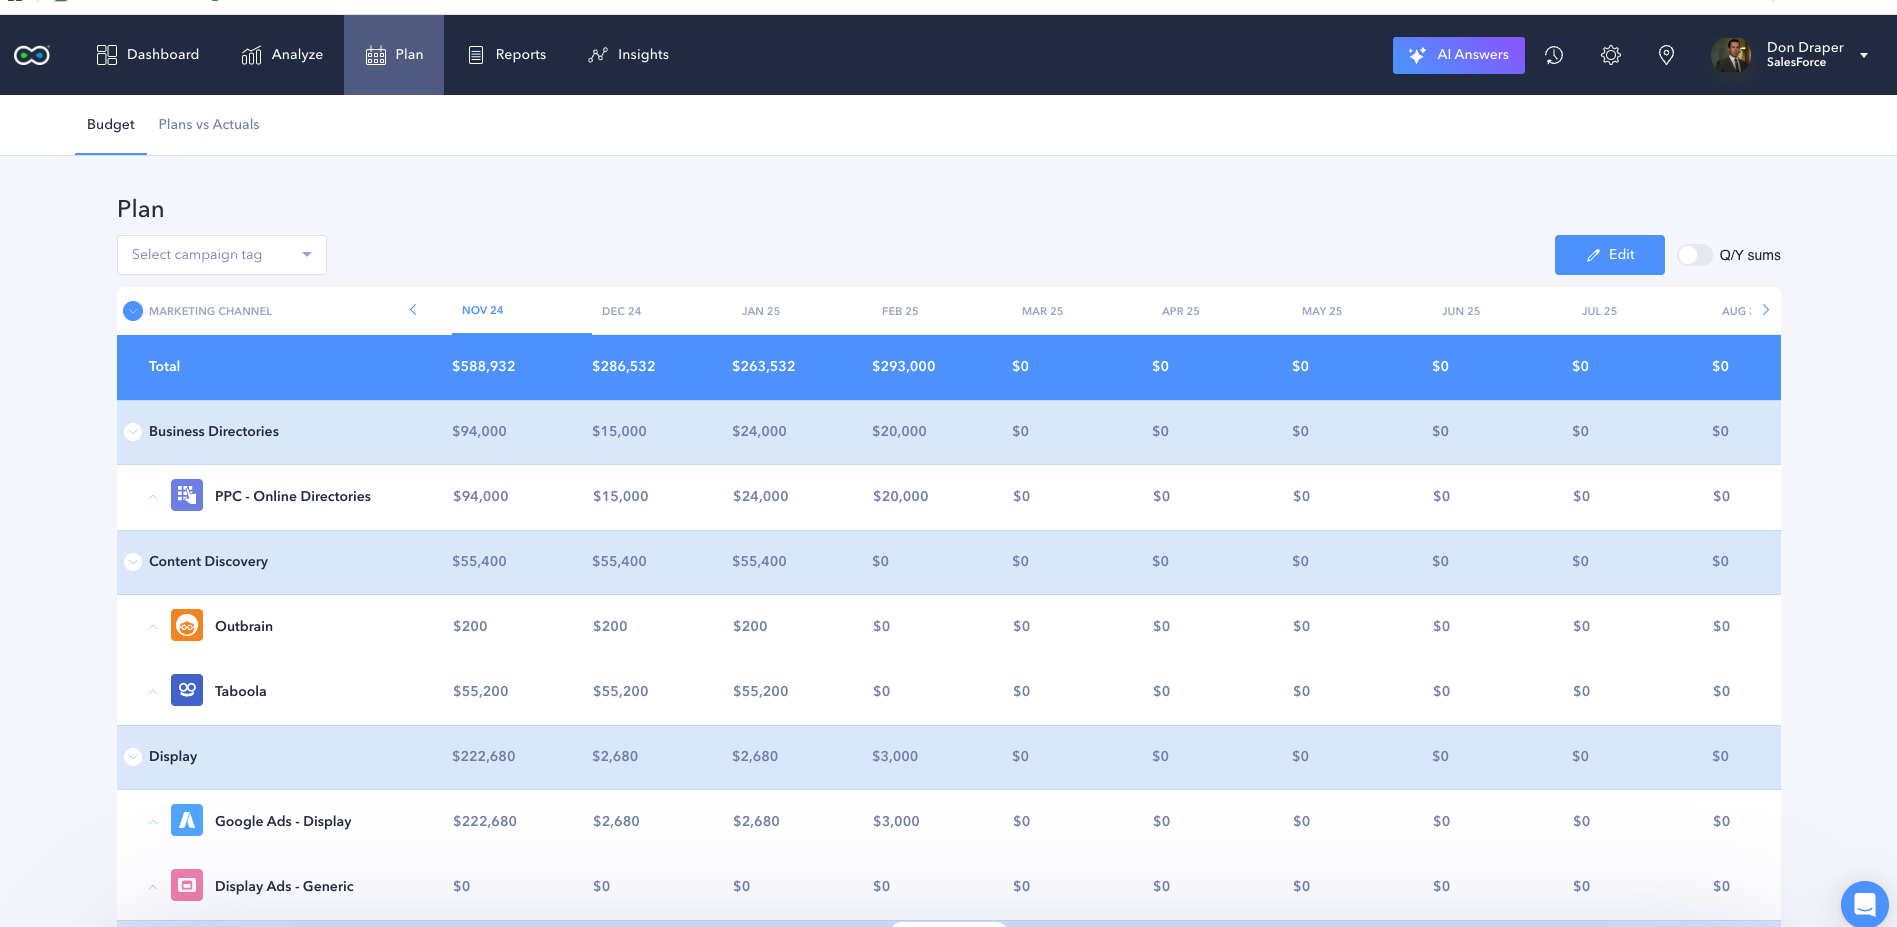
Task: Collapse the Display group
Action: (x=132, y=757)
